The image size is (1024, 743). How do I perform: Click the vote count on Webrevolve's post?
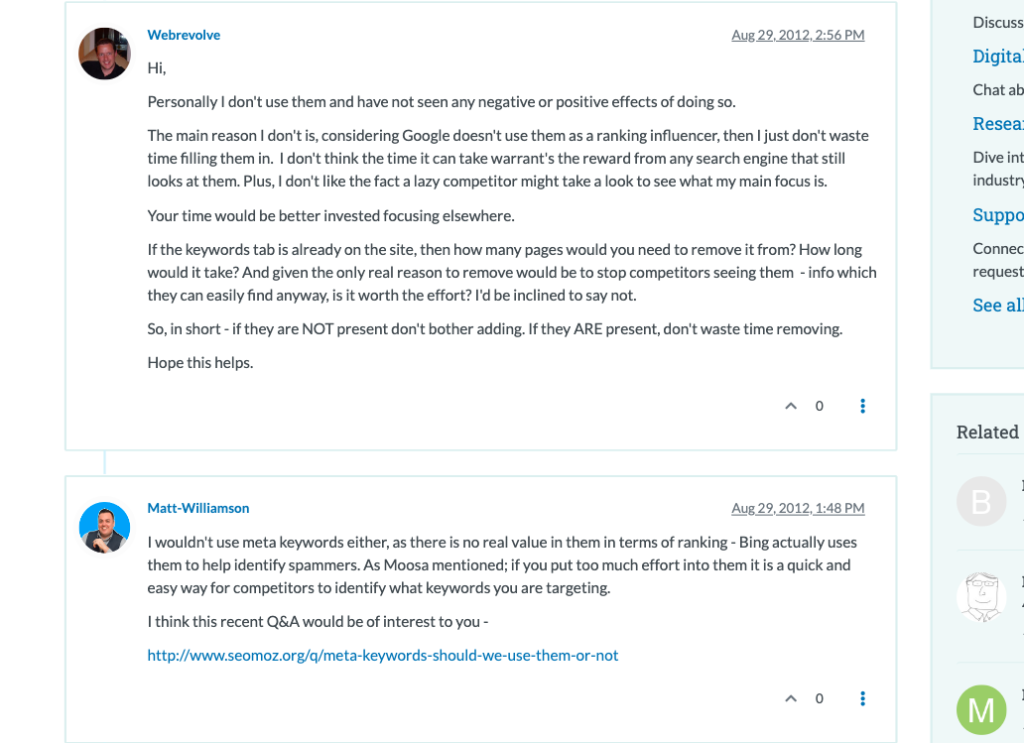coord(819,406)
